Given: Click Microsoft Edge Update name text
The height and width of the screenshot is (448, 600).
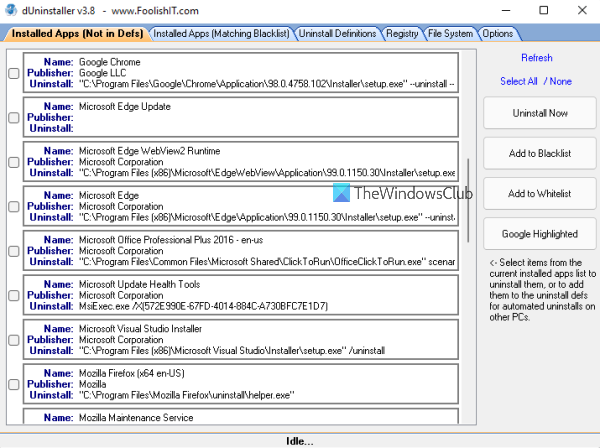Looking at the screenshot, I should [x=124, y=106].
